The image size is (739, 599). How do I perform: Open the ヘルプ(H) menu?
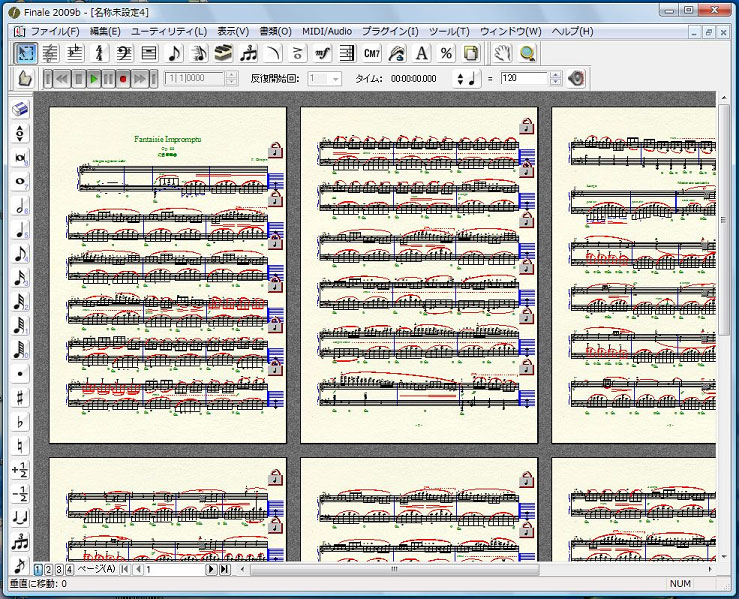pyautogui.click(x=572, y=32)
